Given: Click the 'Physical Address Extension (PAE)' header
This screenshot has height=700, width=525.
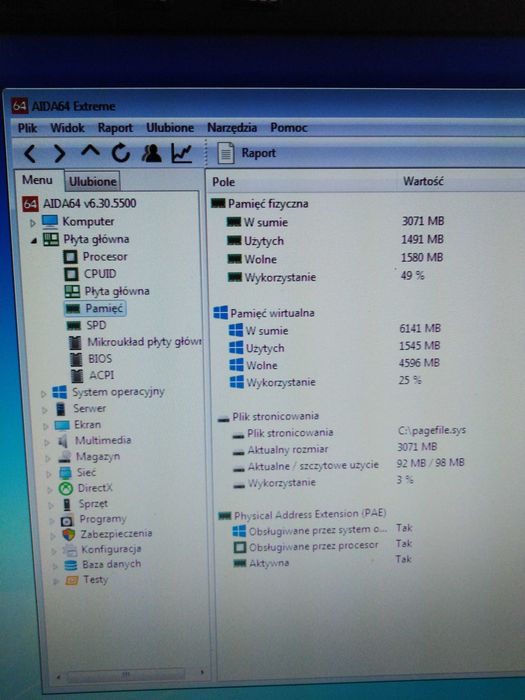Looking at the screenshot, I should [310, 514].
